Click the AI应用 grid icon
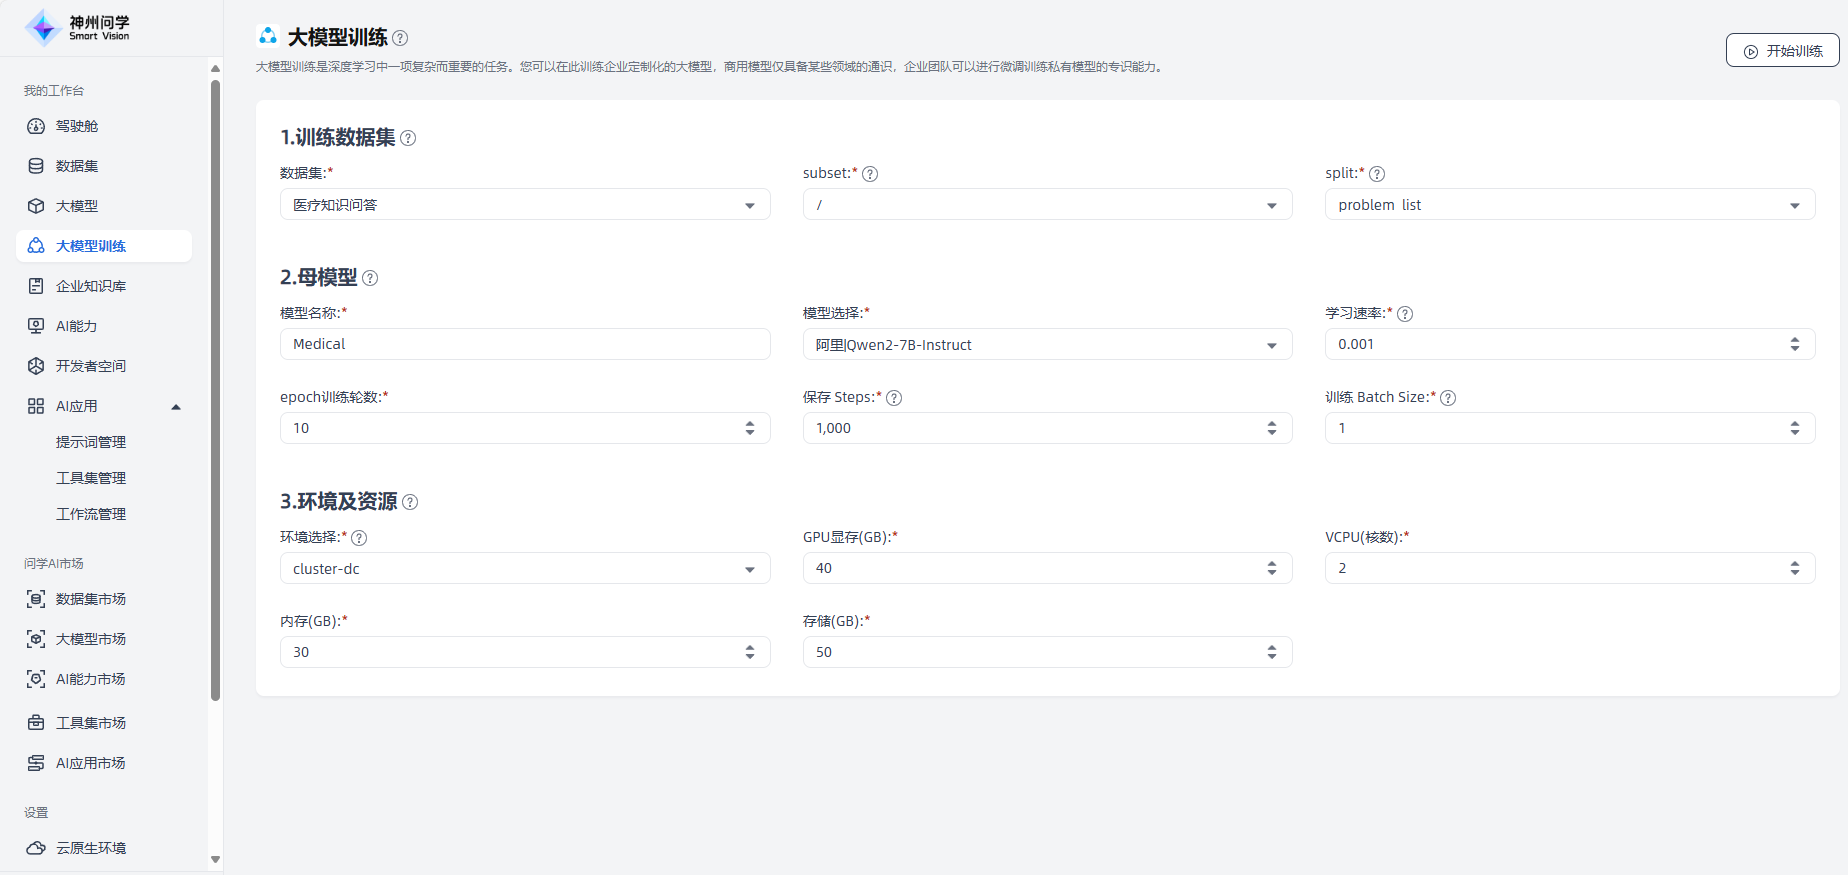Screen dimensions: 1848x875 (x=36, y=406)
